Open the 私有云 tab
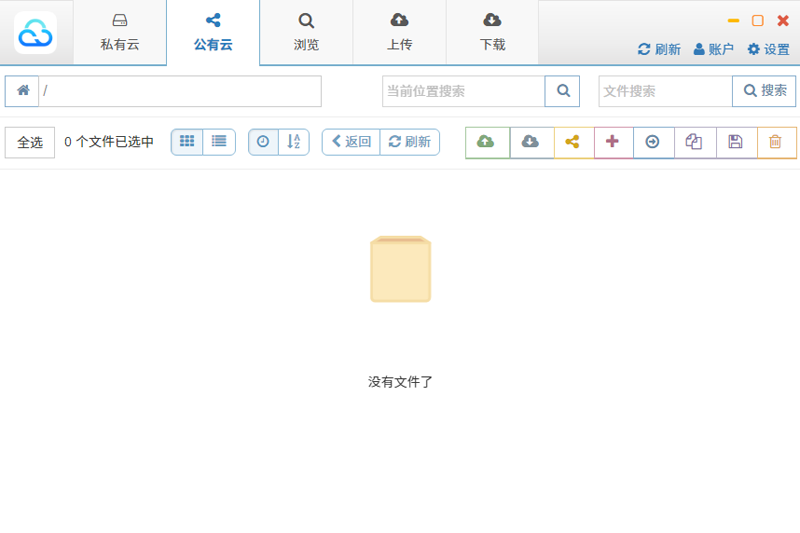The width and height of the screenshot is (800, 533). click(x=120, y=33)
